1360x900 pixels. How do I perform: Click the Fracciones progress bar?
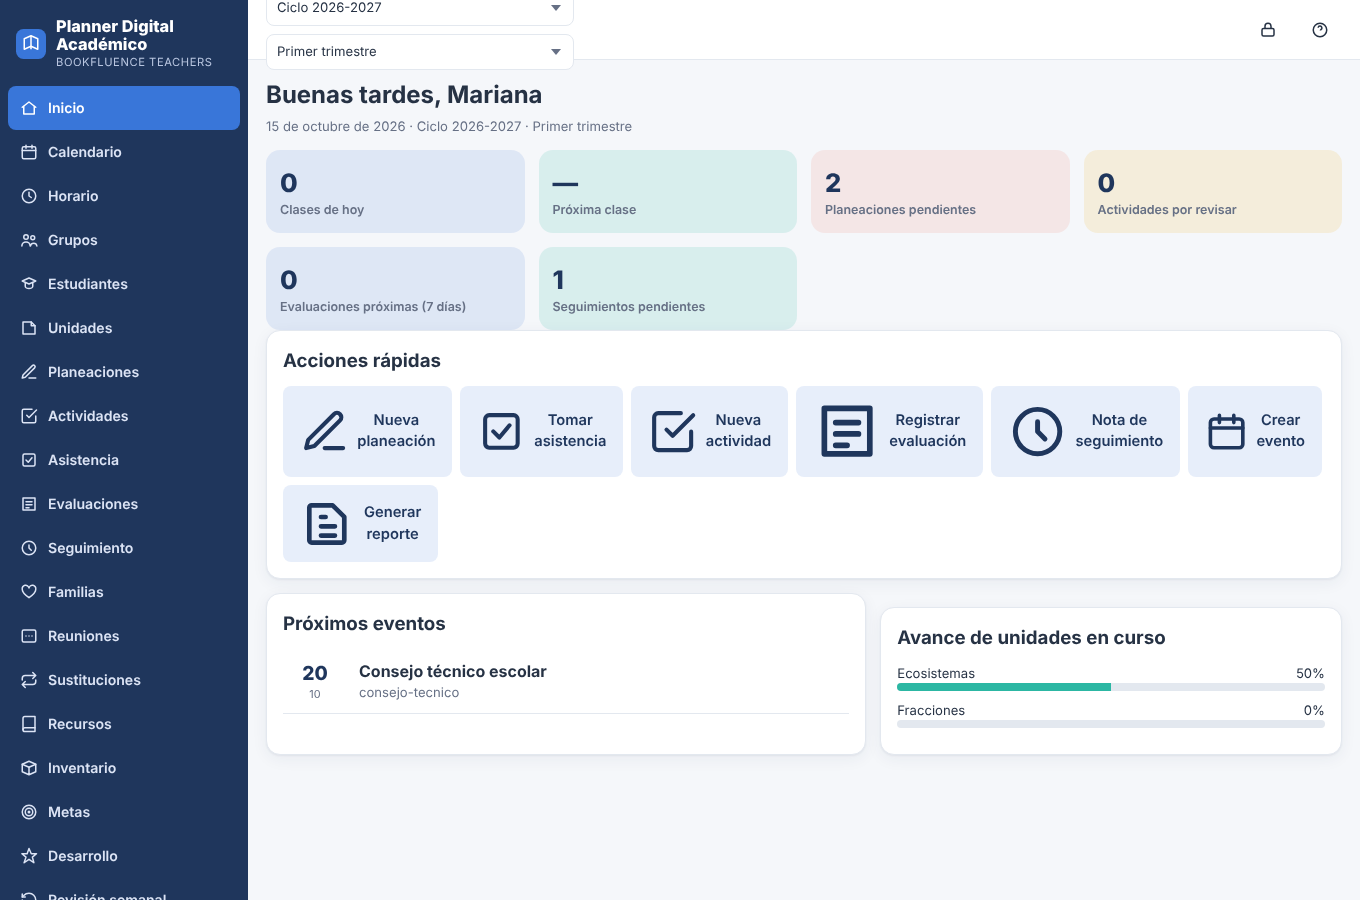pos(1111,724)
